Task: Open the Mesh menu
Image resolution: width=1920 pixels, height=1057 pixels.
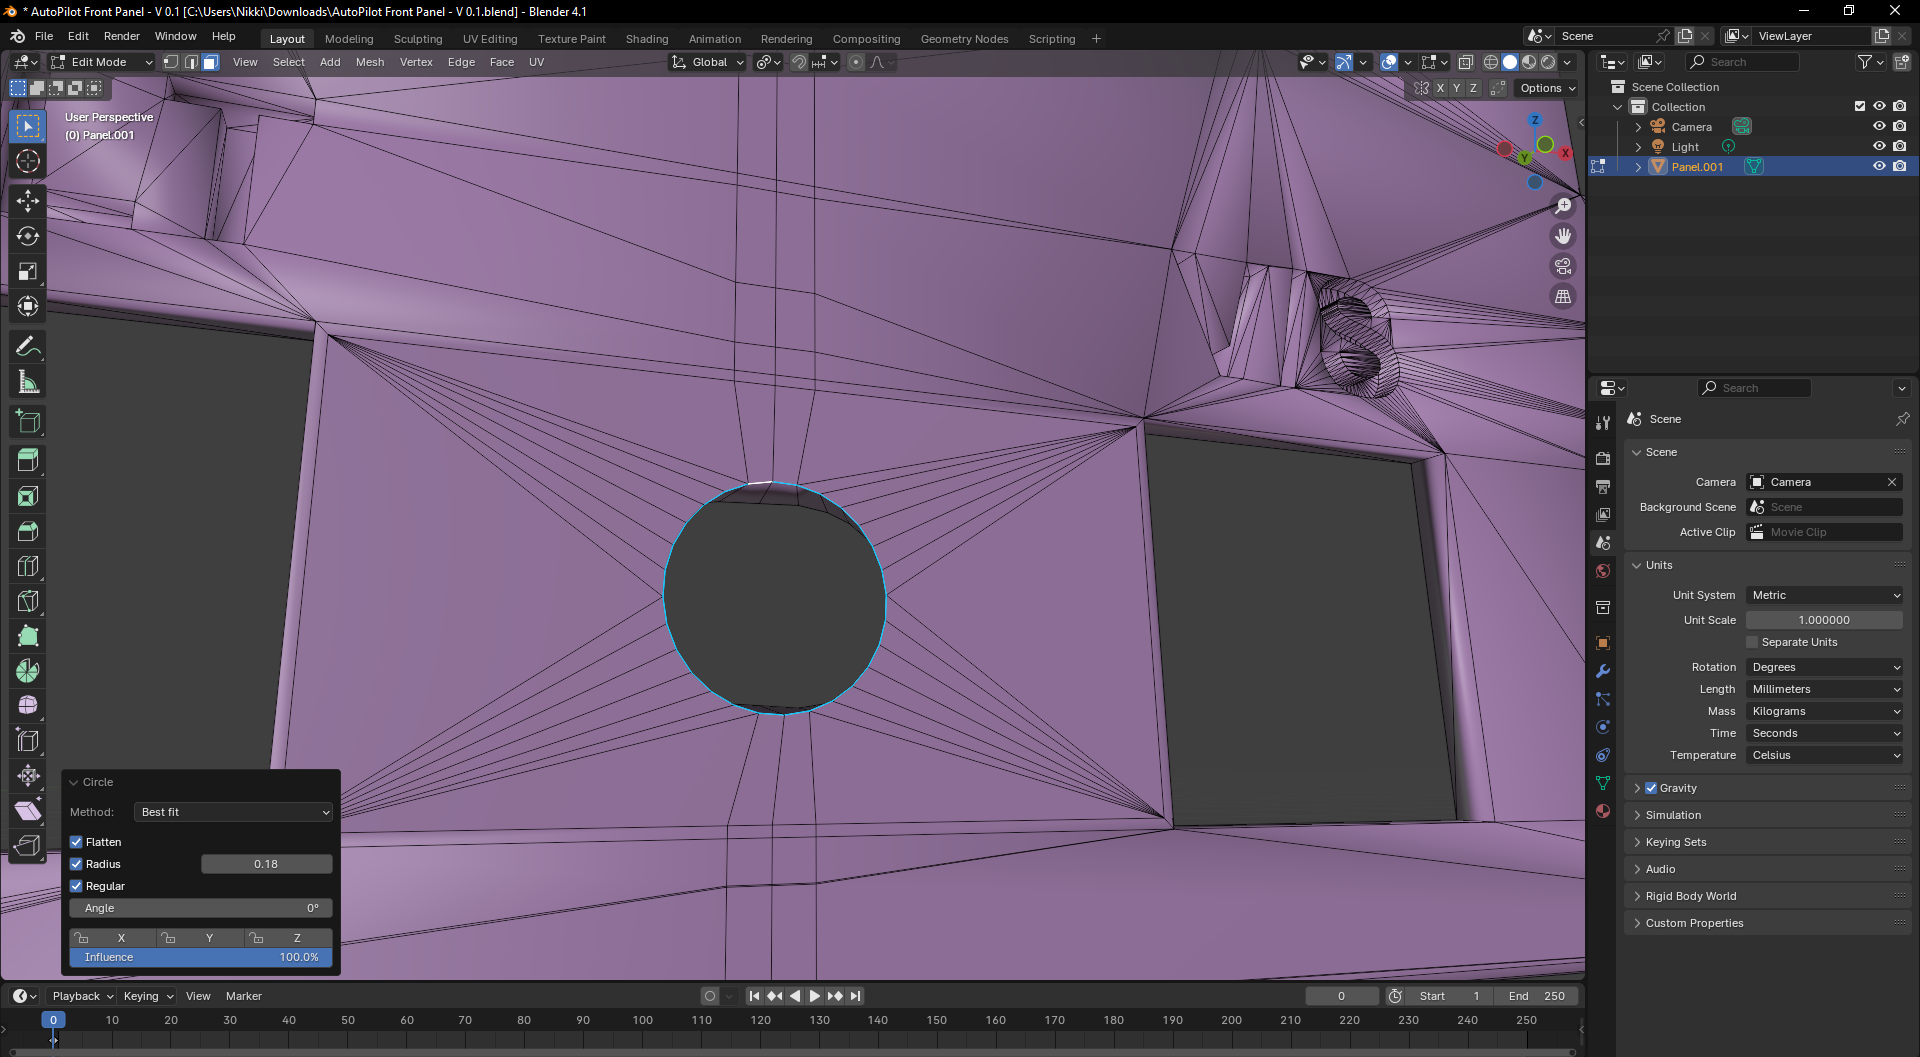Action: tap(370, 62)
